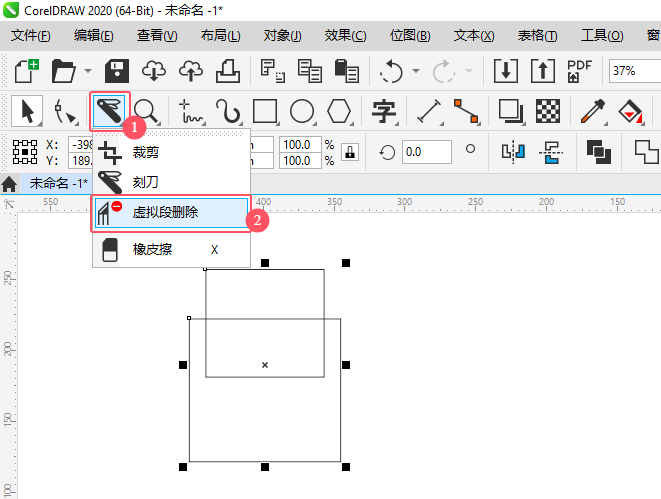Image resolution: width=661 pixels, height=499 pixels.
Task: Import a file with down-arrow icon
Action: [x=506, y=71]
